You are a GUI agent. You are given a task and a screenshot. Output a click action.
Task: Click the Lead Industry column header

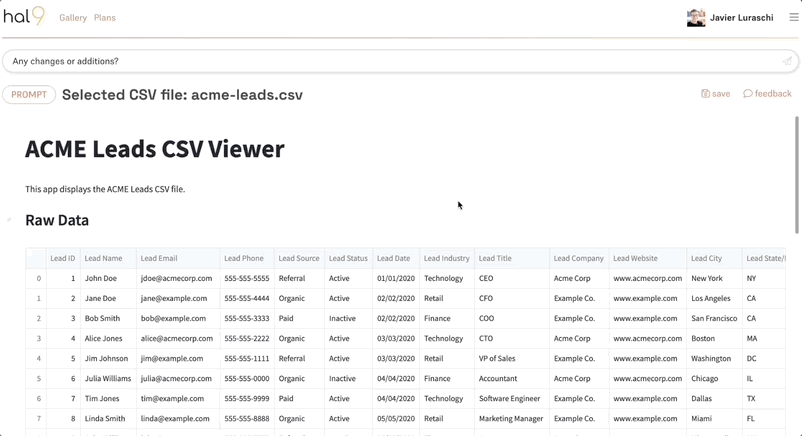pyautogui.click(x=446, y=258)
